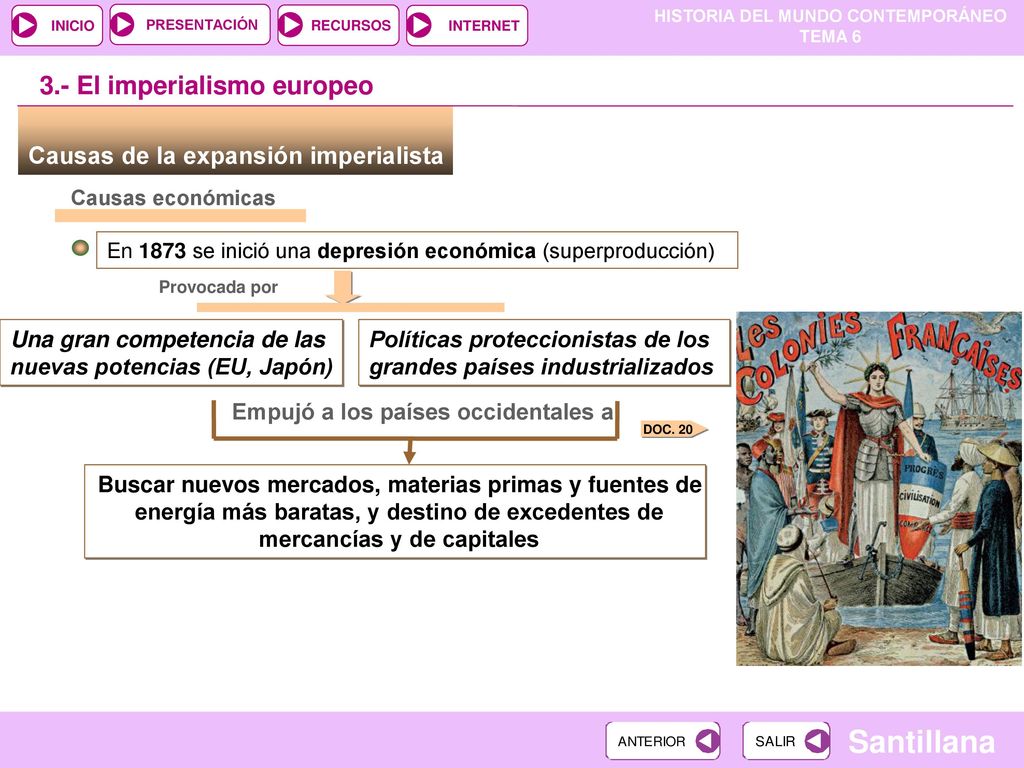Open the DOC. 20 document tag
Image resolution: width=1024 pixels, height=768 pixels.
tap(673, 429)
